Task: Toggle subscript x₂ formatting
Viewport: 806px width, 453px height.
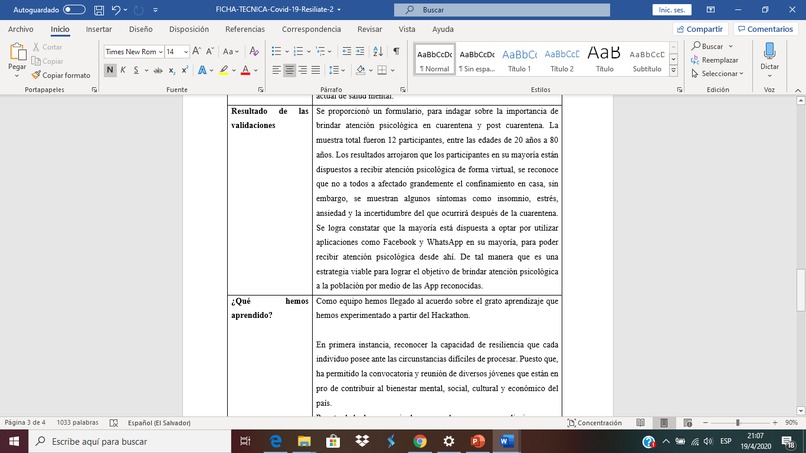Action: point(171,70)
